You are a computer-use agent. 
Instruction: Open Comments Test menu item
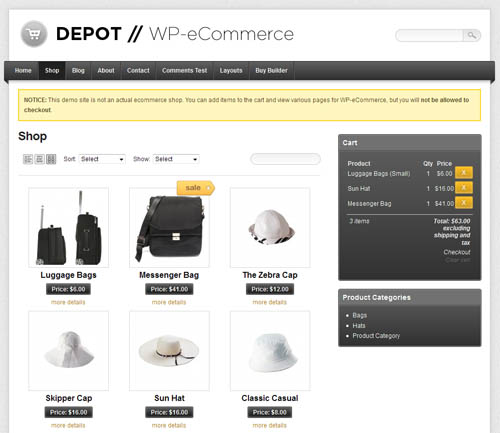click(185, 71)
